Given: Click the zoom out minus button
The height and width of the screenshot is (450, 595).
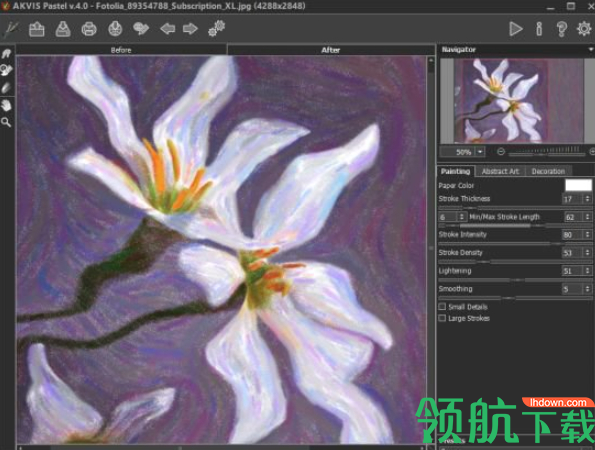Looking at the screenshot, I should tap(501, 152).
